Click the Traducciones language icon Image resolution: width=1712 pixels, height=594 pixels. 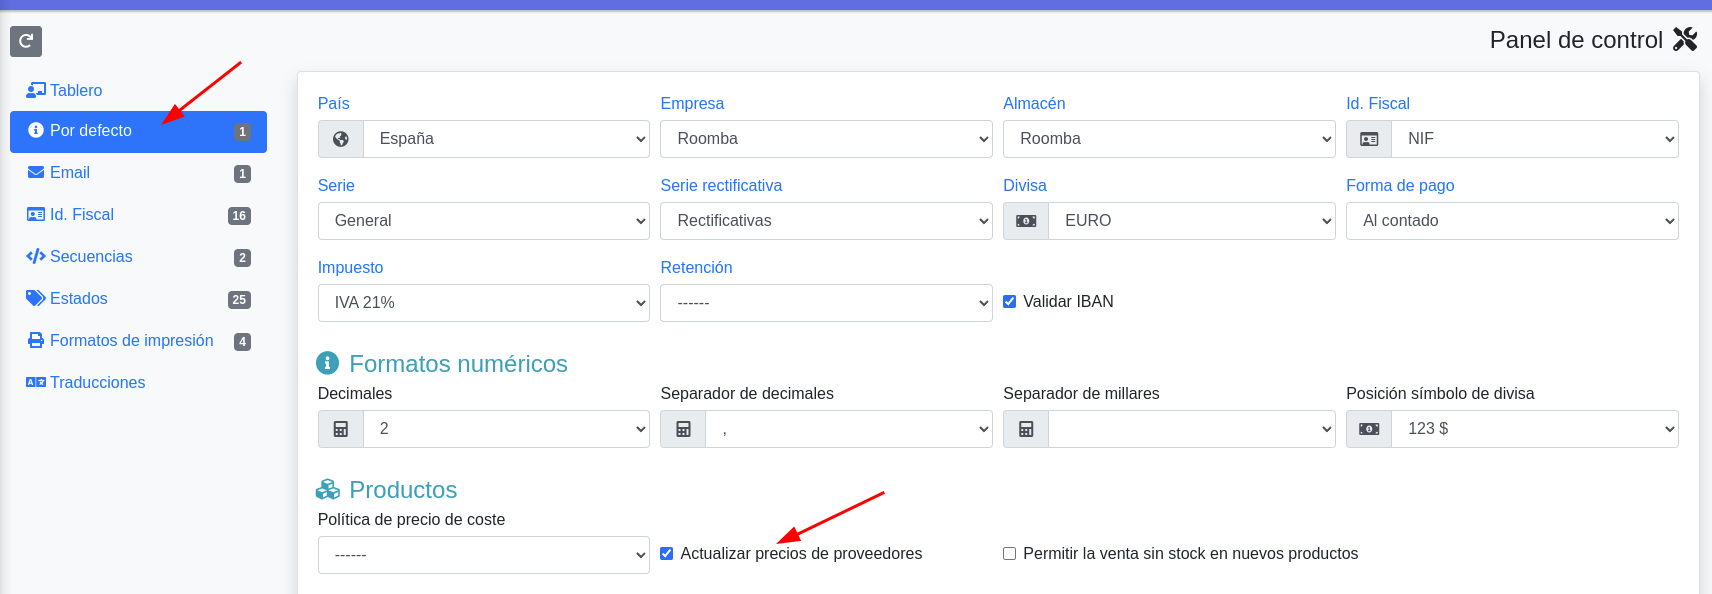point(36,382)
